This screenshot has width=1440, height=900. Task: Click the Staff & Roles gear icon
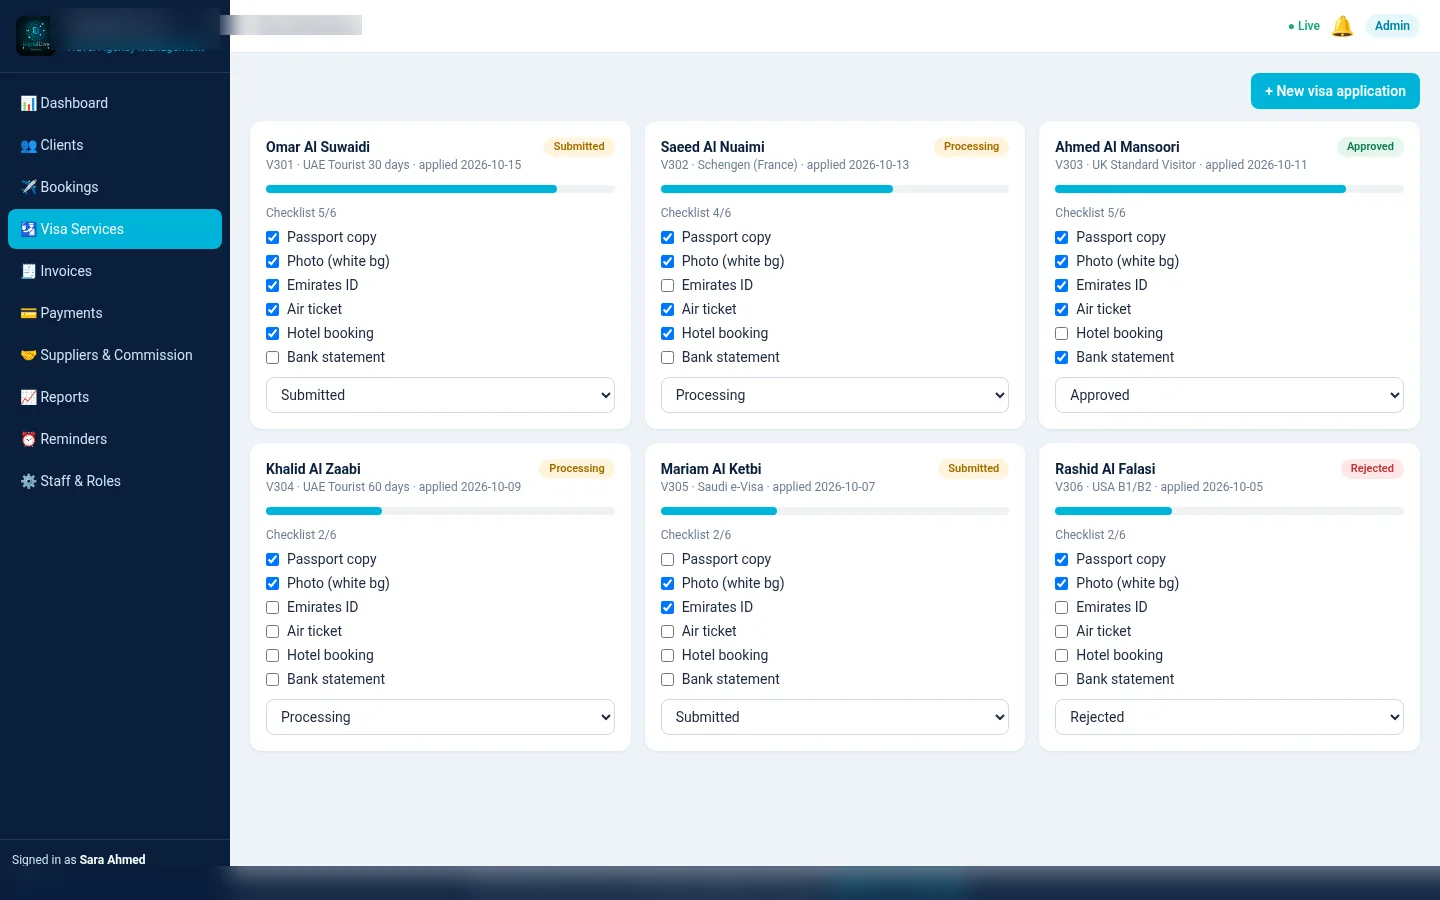coord(28,481)
